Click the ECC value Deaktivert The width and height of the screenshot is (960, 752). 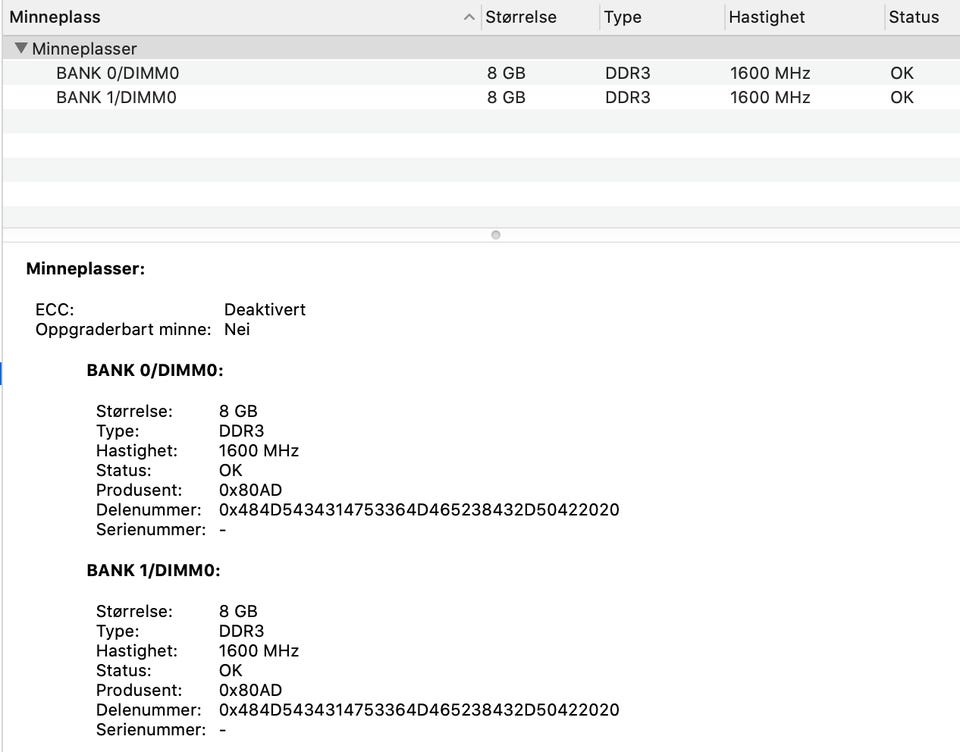(264, 309)
